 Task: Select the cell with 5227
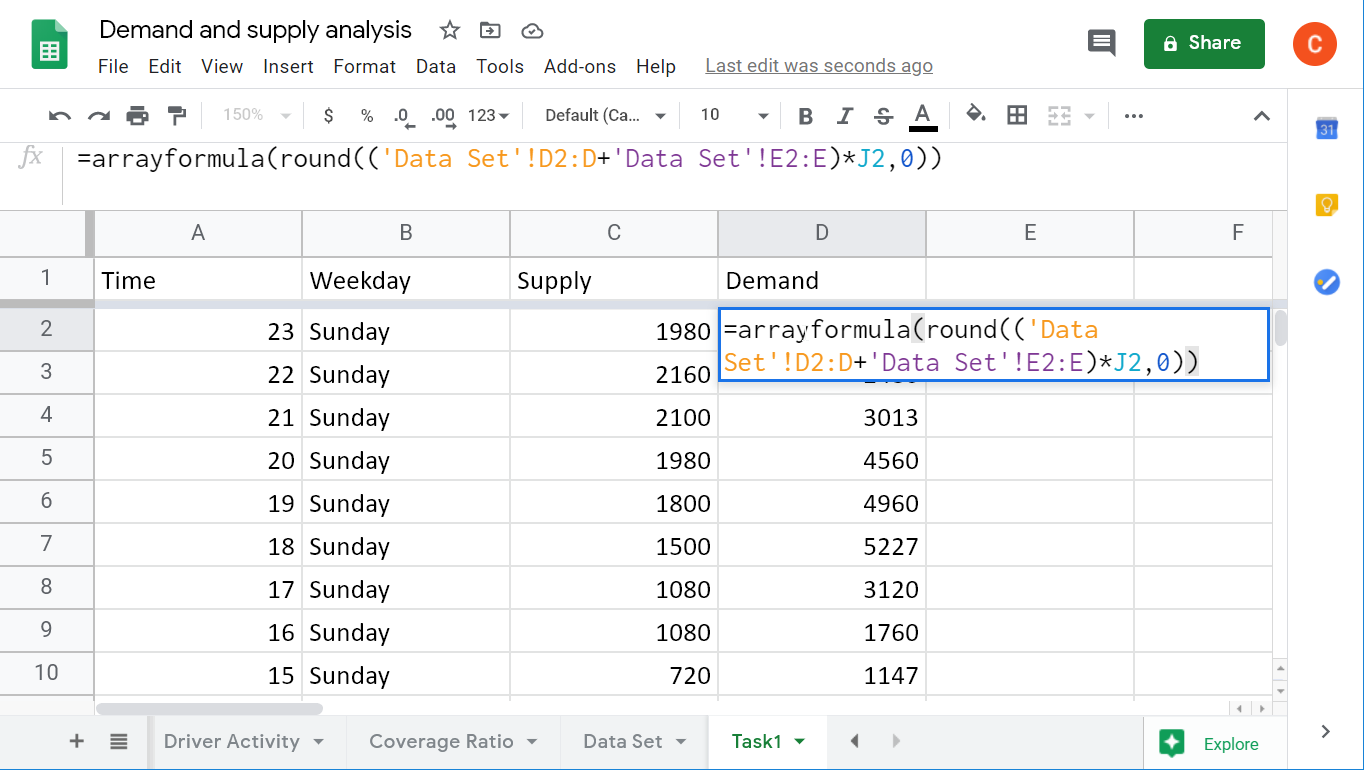pyautogui.click(x=822, y=546)
